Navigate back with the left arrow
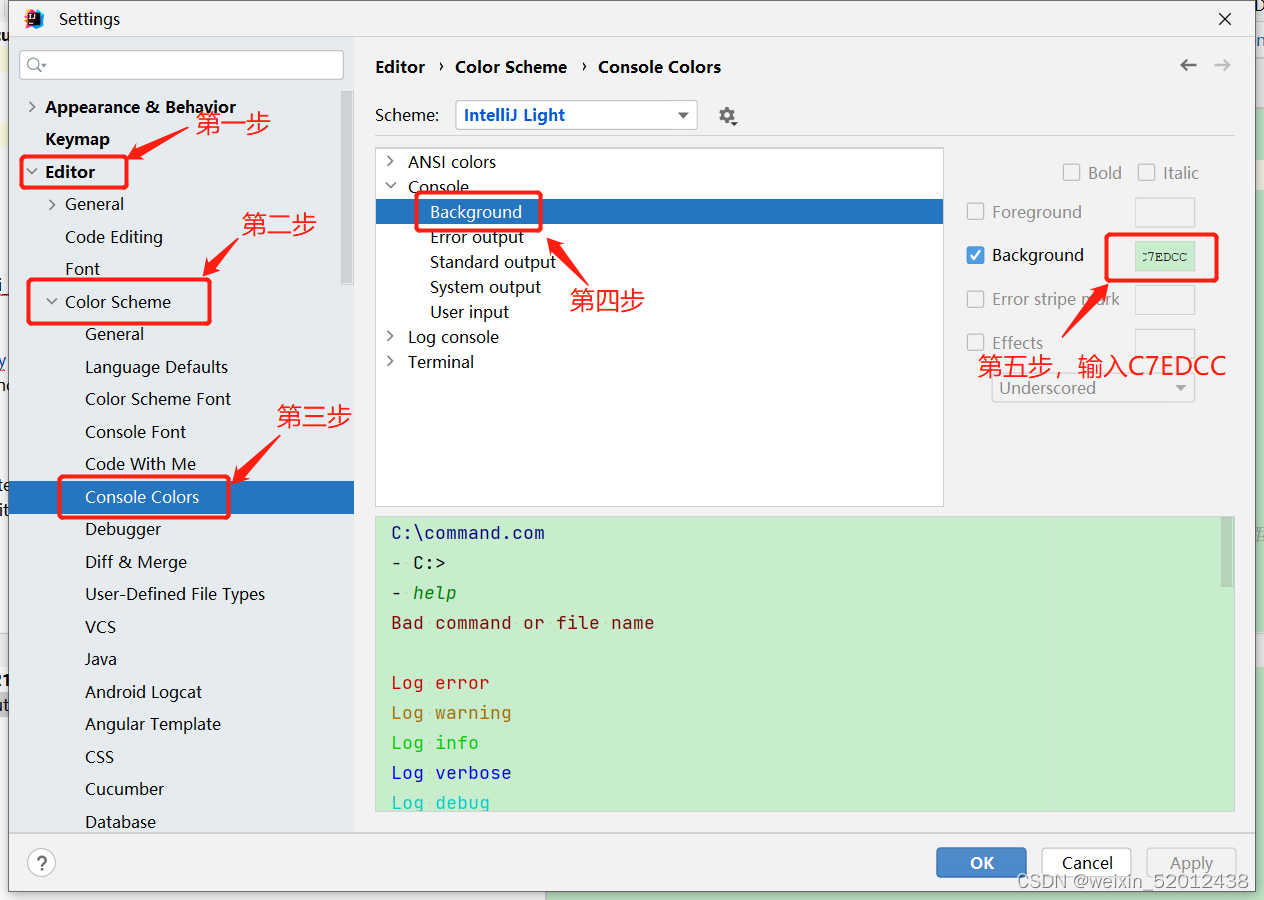1264x900 pixels. point(1188,65)
